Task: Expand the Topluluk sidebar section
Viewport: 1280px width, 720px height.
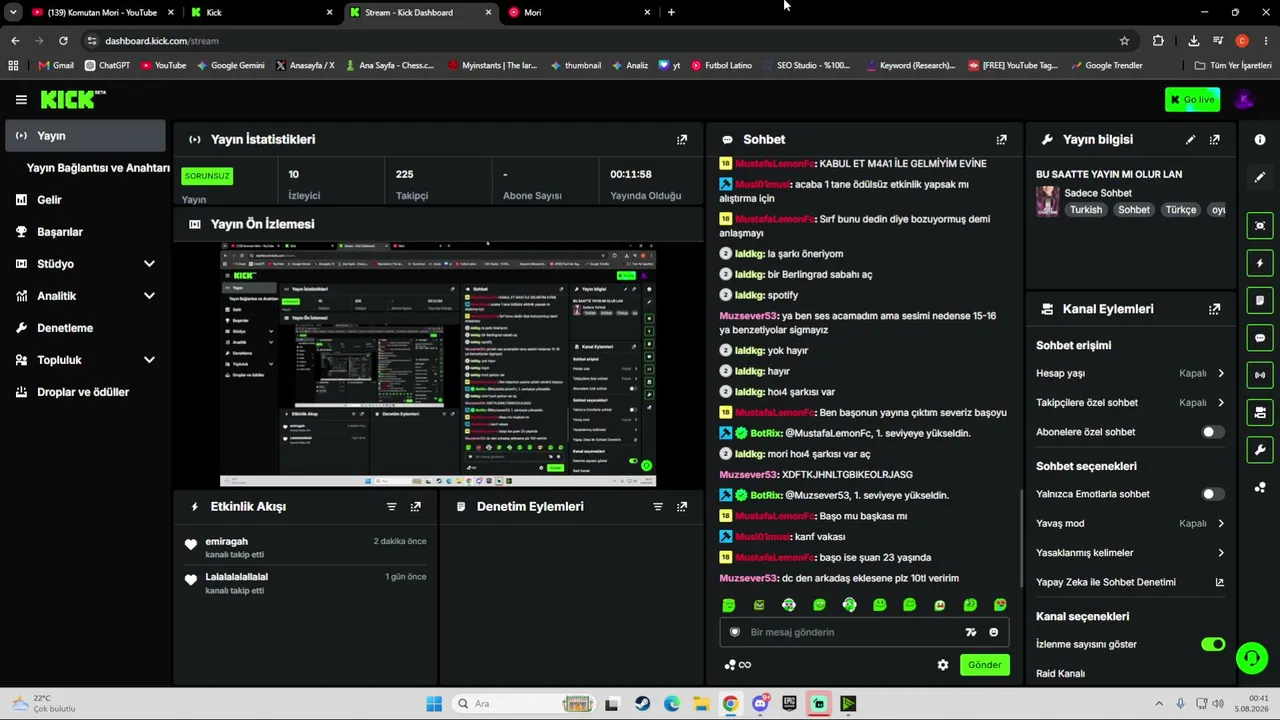Action: click(149, 360)
